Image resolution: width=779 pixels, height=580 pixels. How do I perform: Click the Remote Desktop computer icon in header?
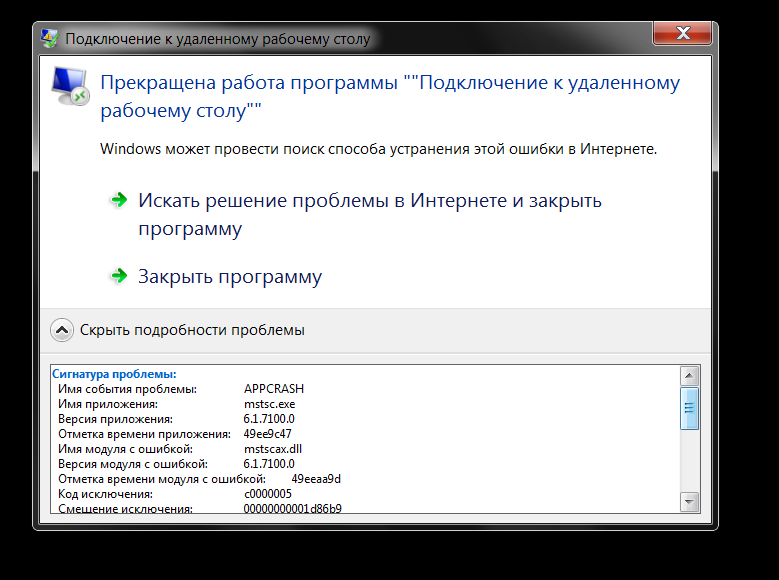coord(70,86)
